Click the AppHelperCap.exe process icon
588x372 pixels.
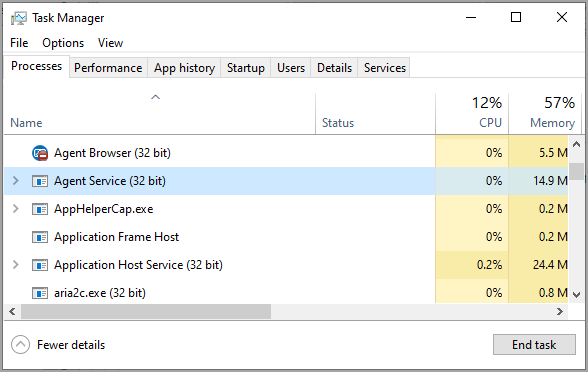(x=40, y=209)
